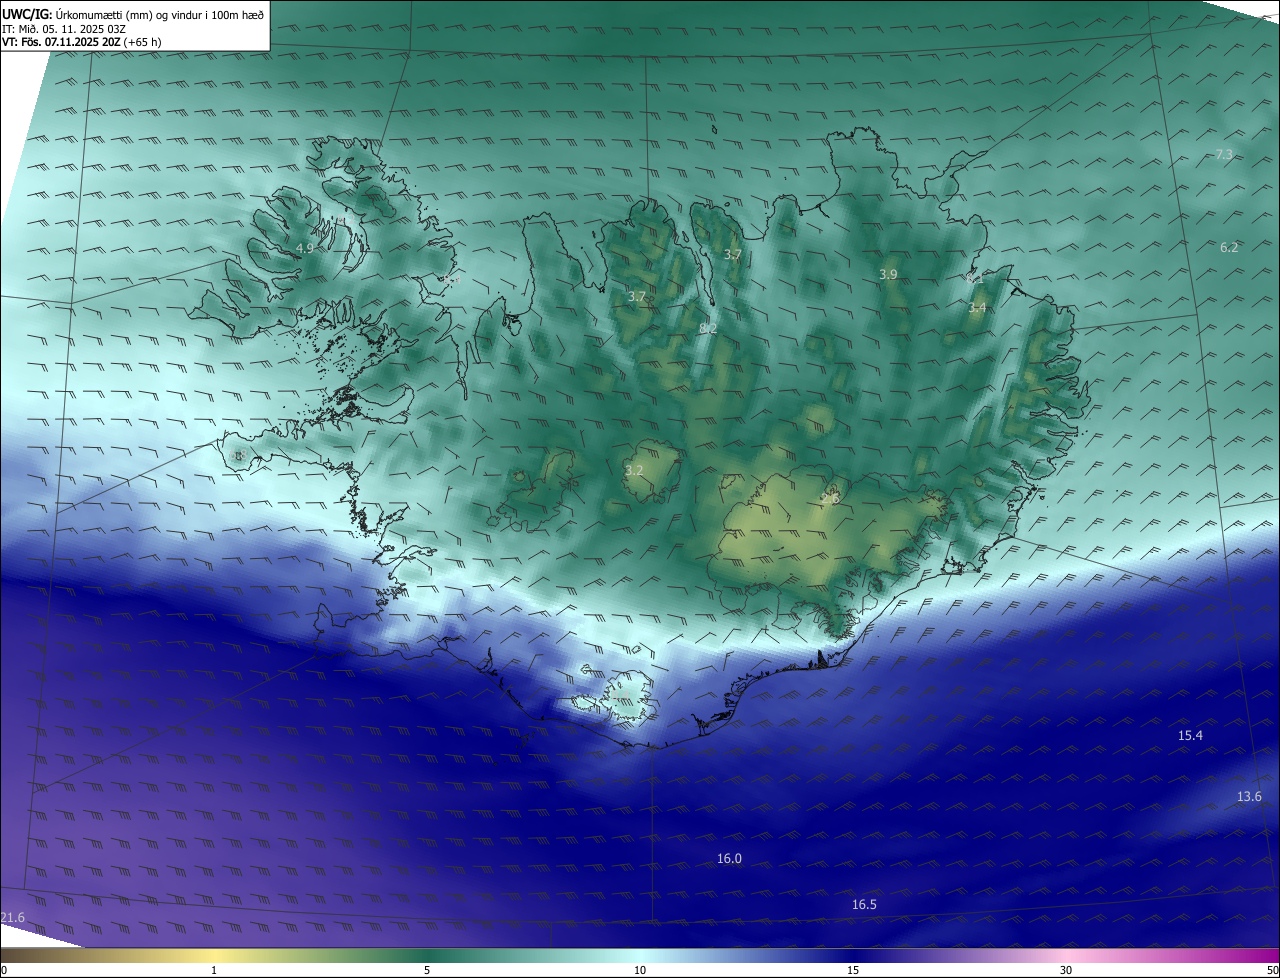Screen dimensions: 1280x978
Task: Click the 16.5 value label over the sea
Action: (864, 904)
